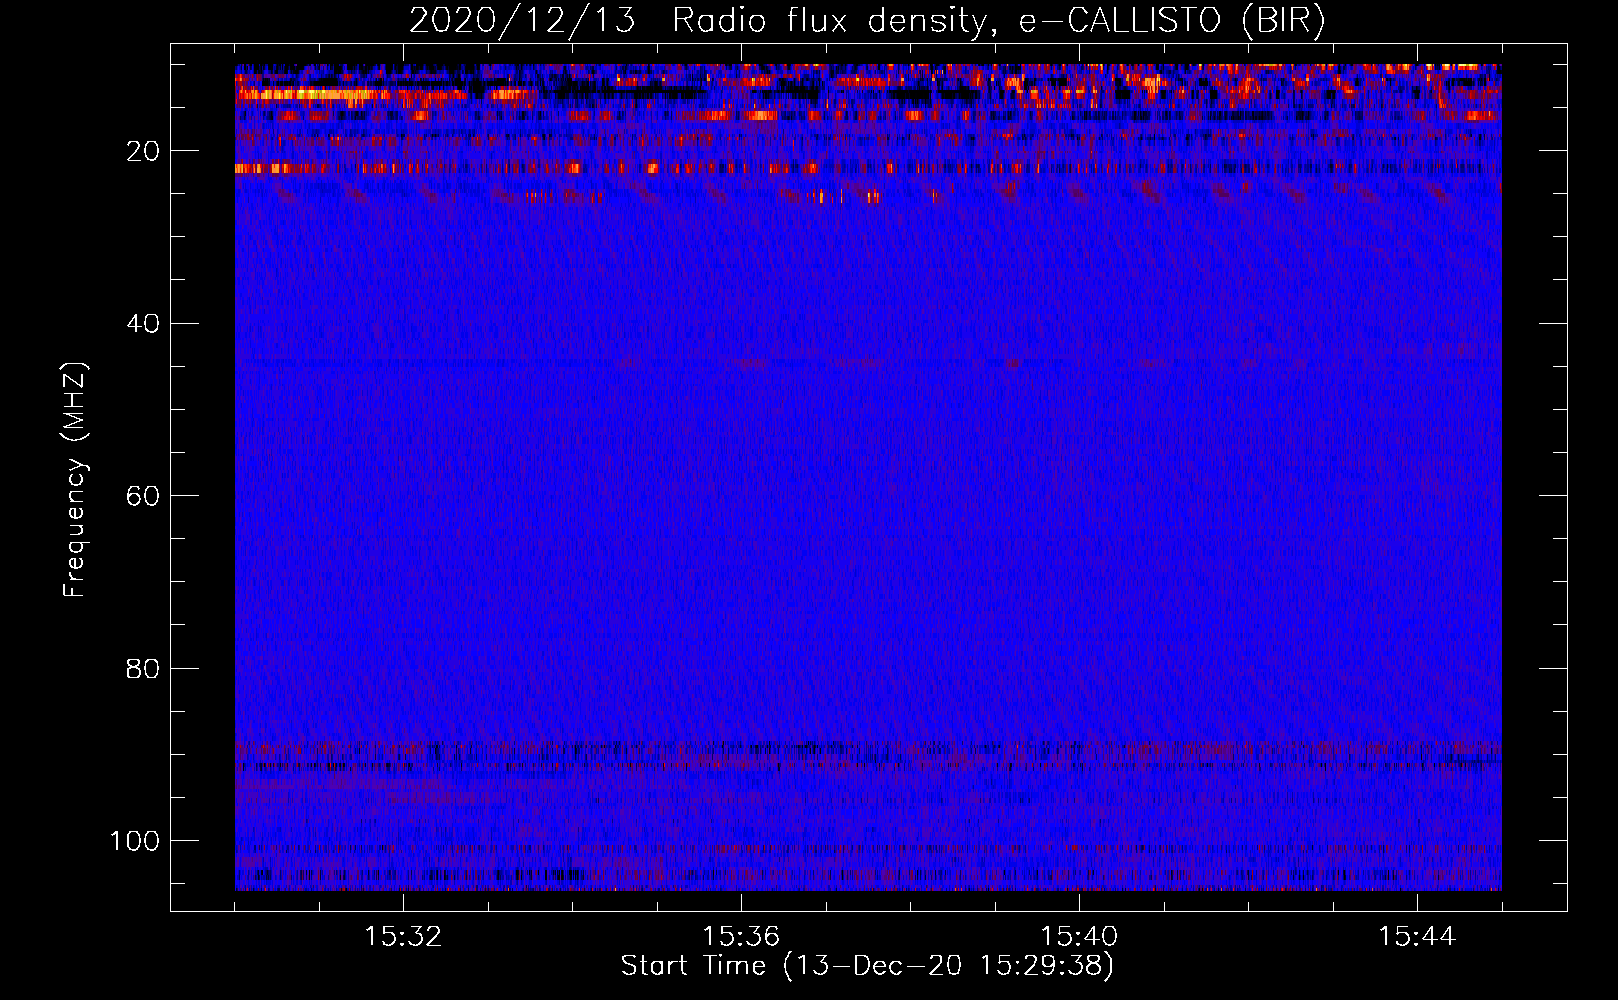Click the 'Start Time (13-Dec-20 15:29:38)' label
The width and height of the screenshot is (1618, 1000).
tap(867, 966)
